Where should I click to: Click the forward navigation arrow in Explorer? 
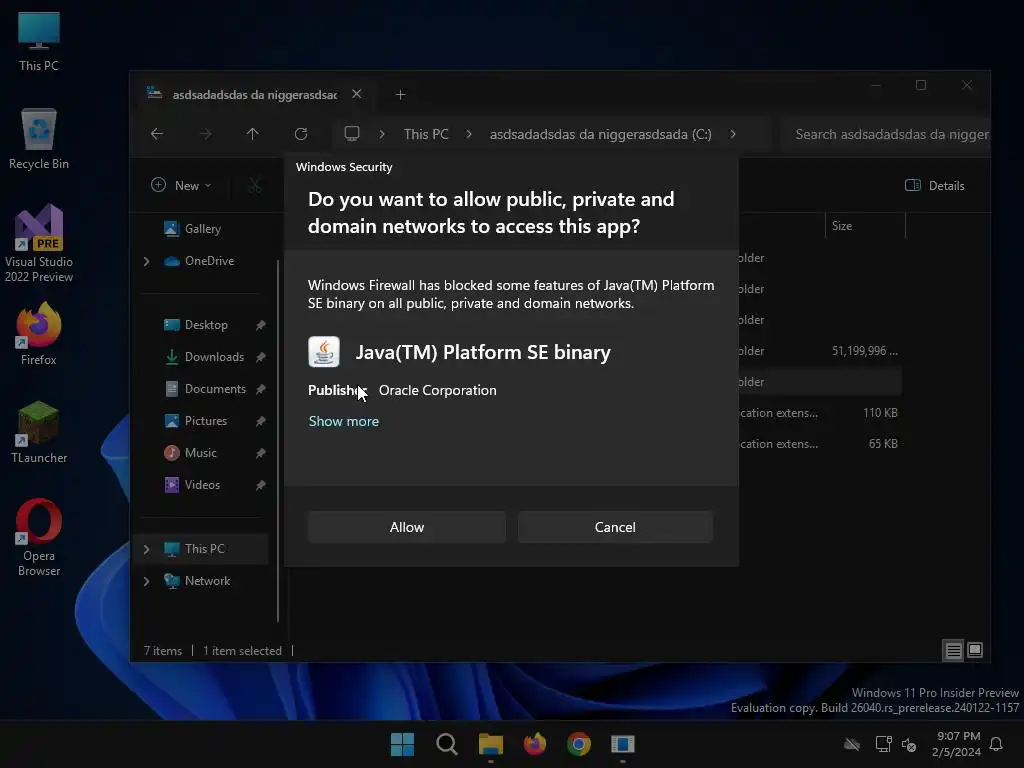[205, 134]
